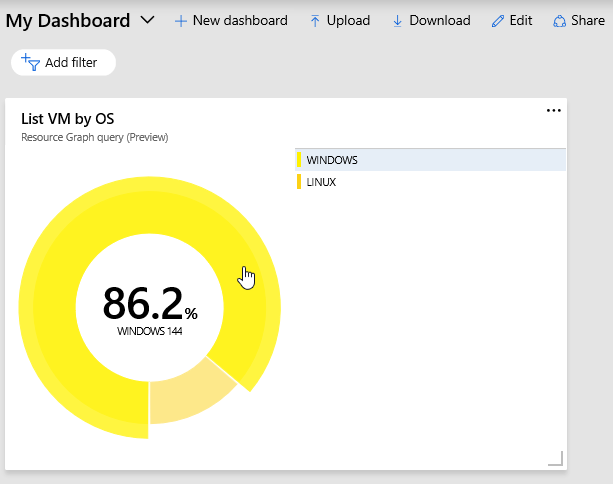Click the My Dashboard title
The image size is (613, 484).
pyautogui.click(x=68, y=20)
